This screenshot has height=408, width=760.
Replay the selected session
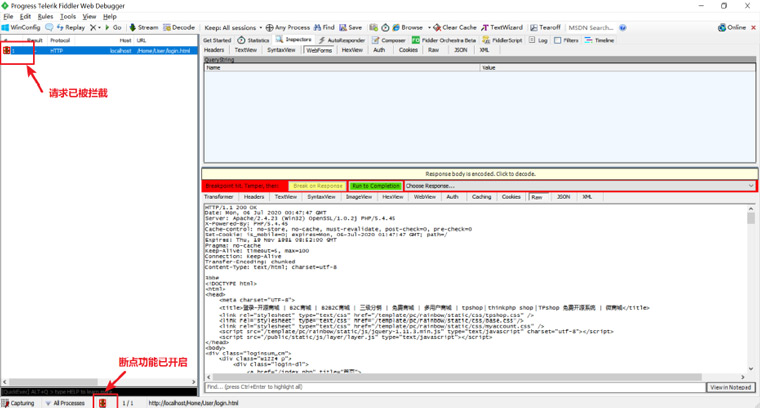(71, 28)
